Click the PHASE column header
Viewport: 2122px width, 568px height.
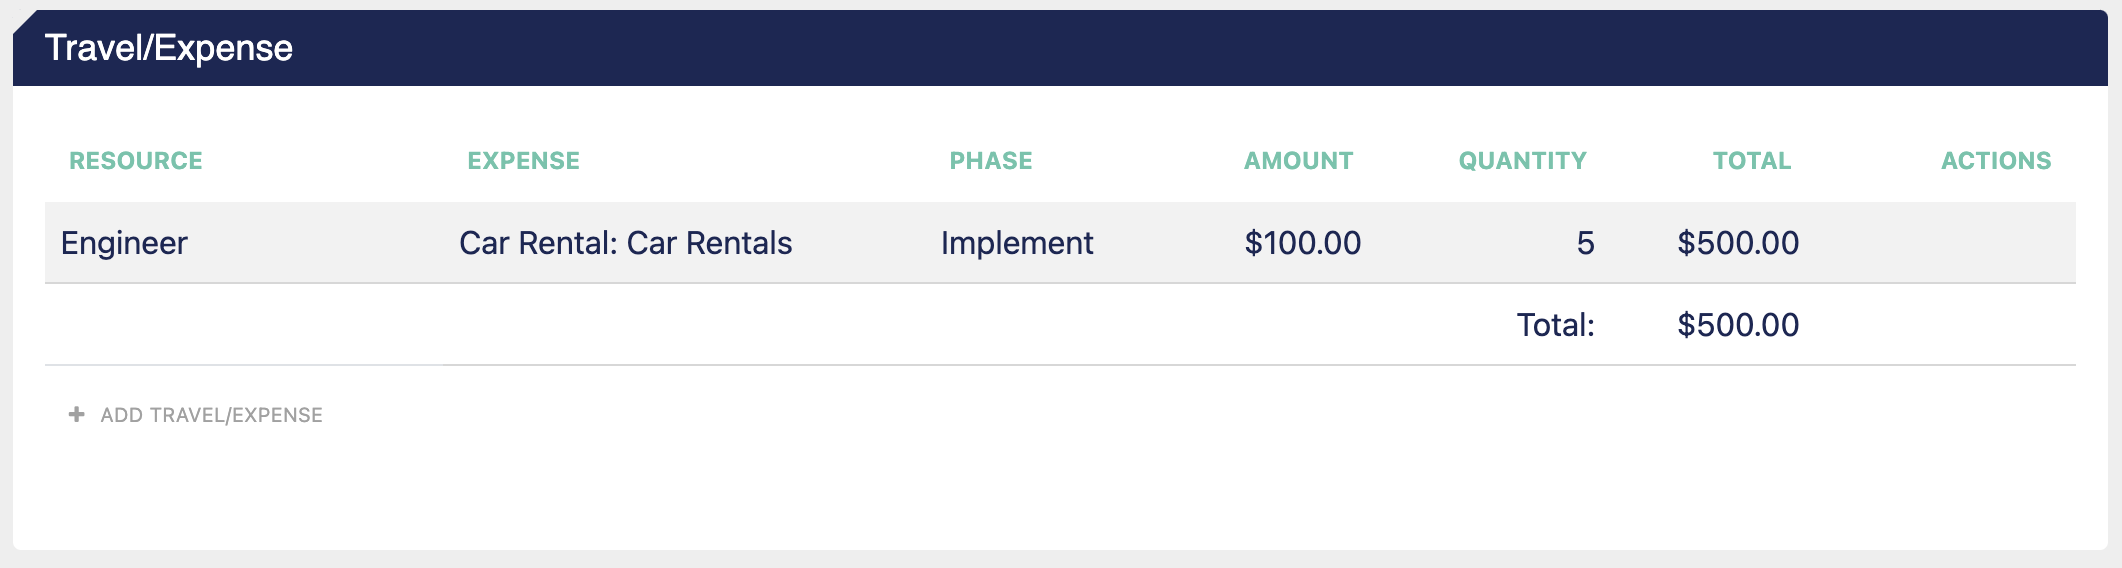[x=991, y=161]
